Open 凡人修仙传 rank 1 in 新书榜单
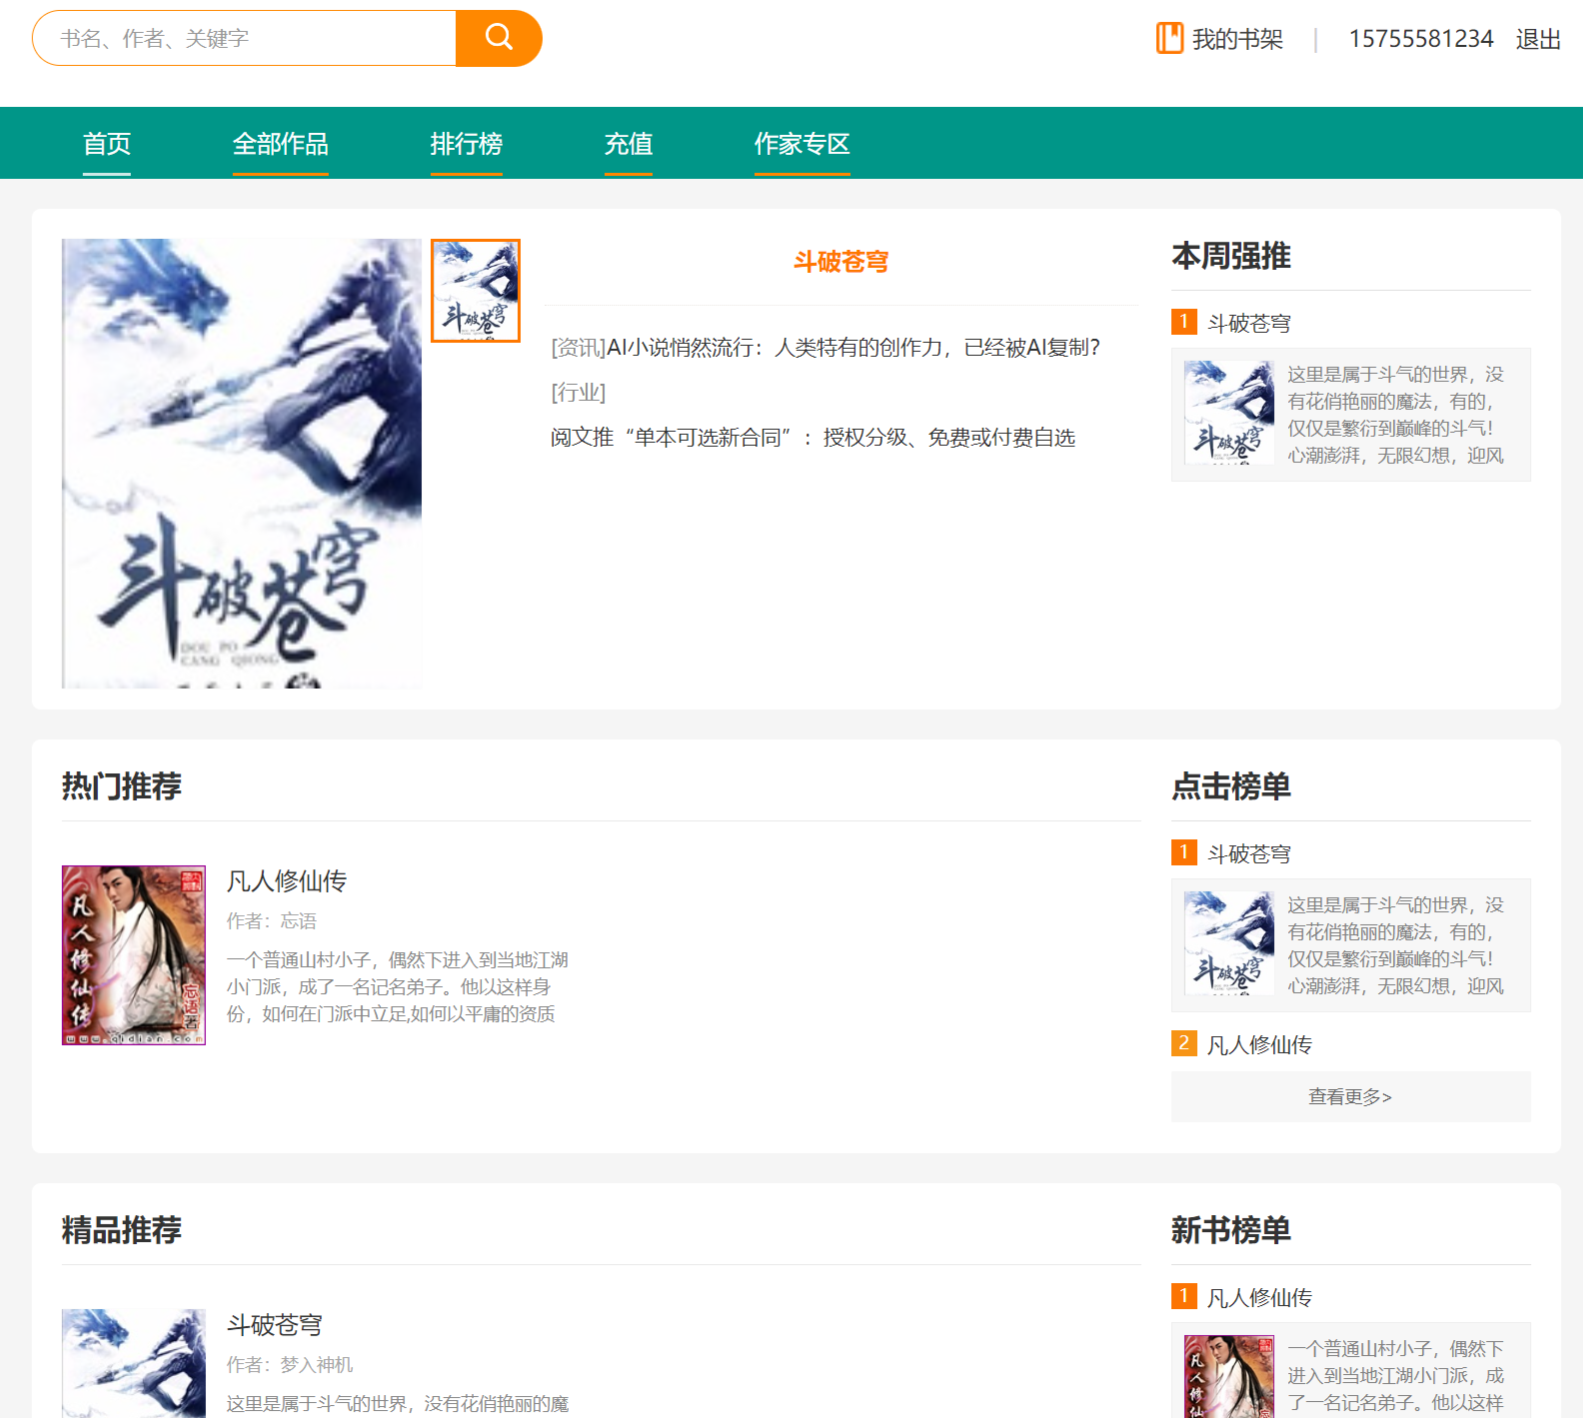The width and height of the screenshot is (1583, 1418). 1260,1298
